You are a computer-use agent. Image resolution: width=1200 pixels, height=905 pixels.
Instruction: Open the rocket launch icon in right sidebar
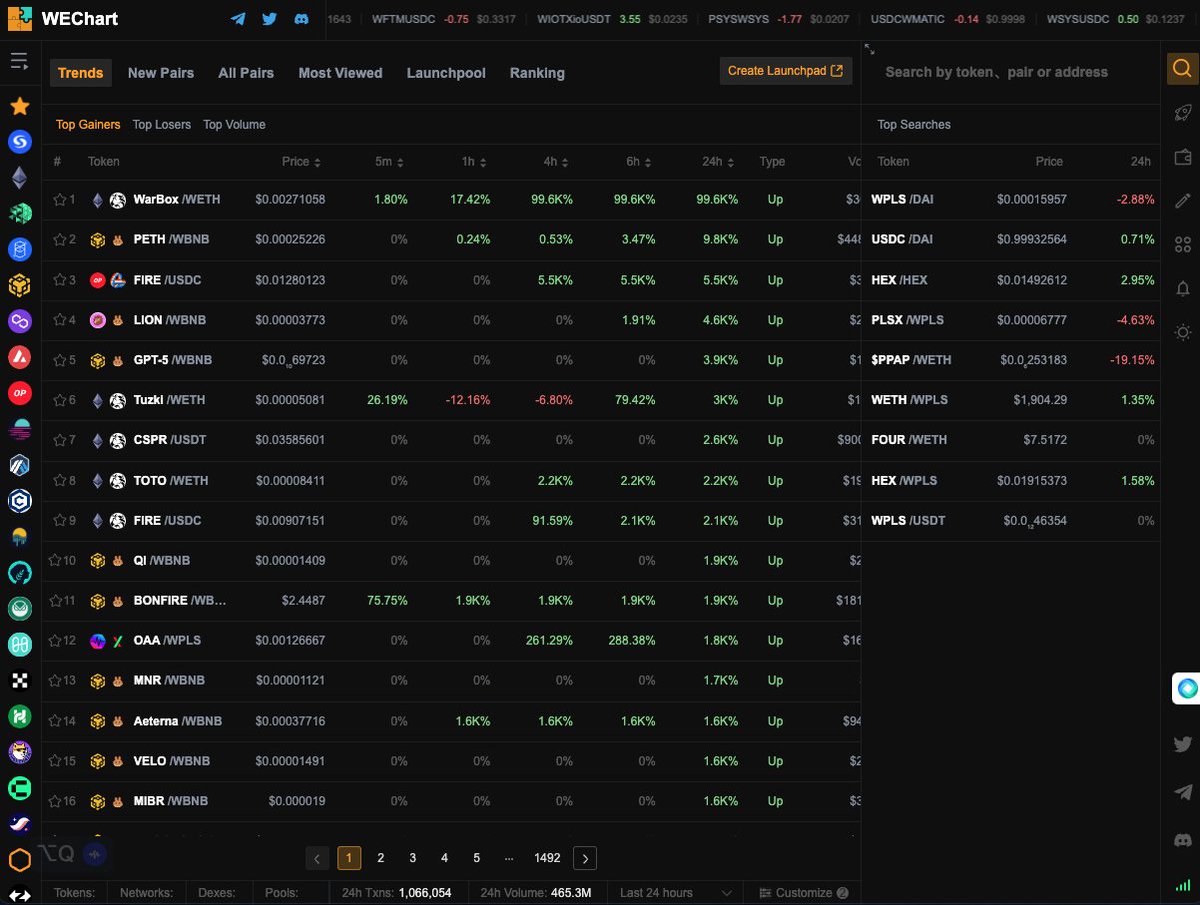pyautogui.click(x=1183, y=113)
